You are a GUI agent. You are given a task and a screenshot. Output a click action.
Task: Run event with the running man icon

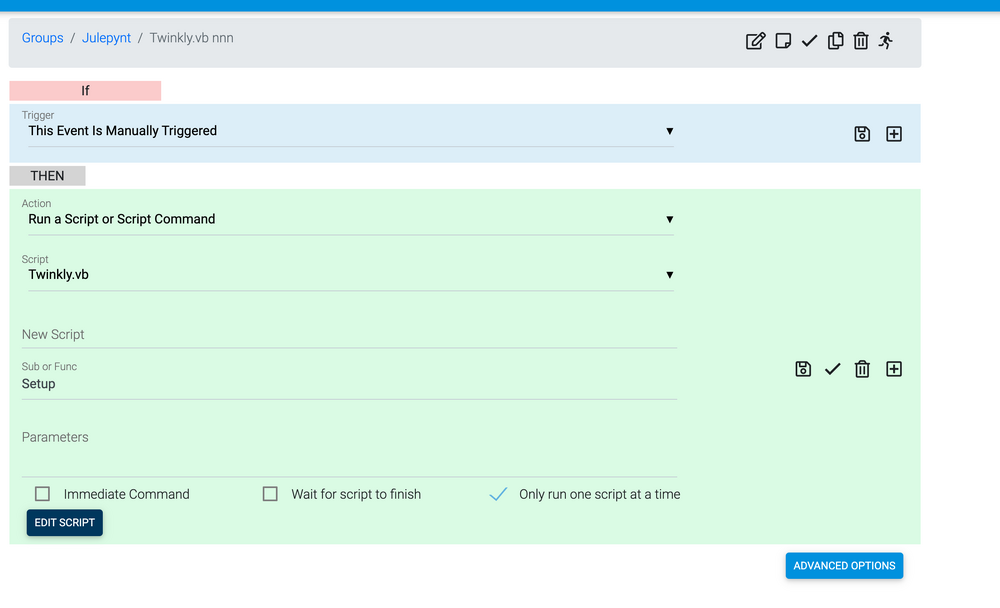(x=886, y=41)
